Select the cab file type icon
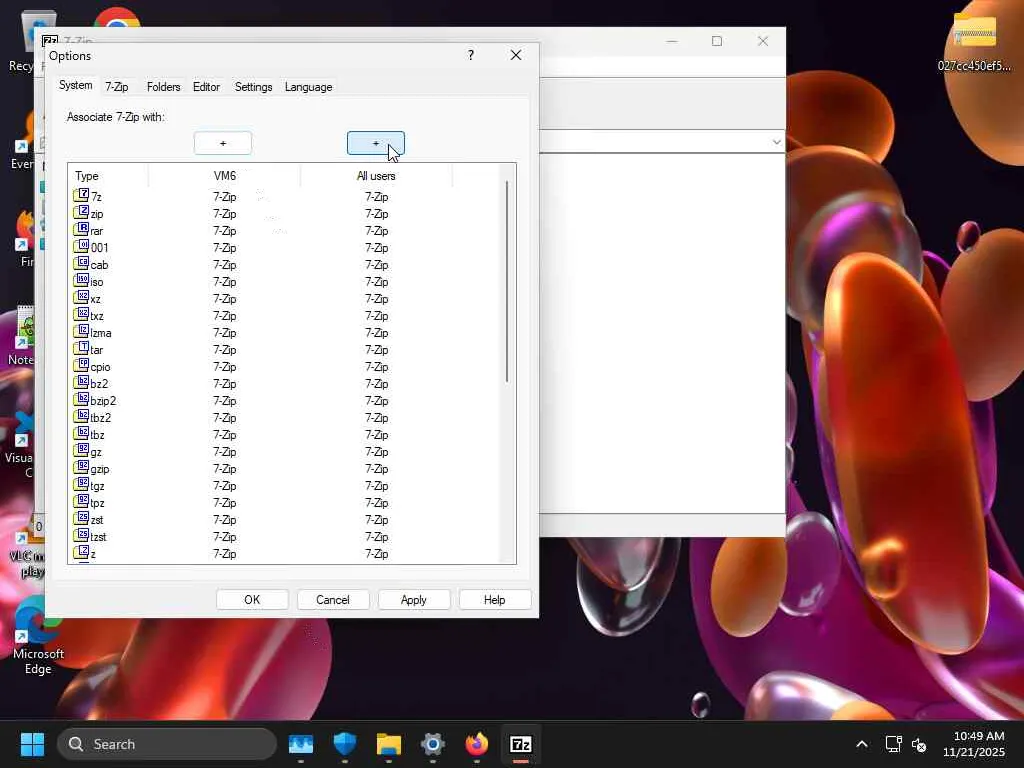 [81, 264]
